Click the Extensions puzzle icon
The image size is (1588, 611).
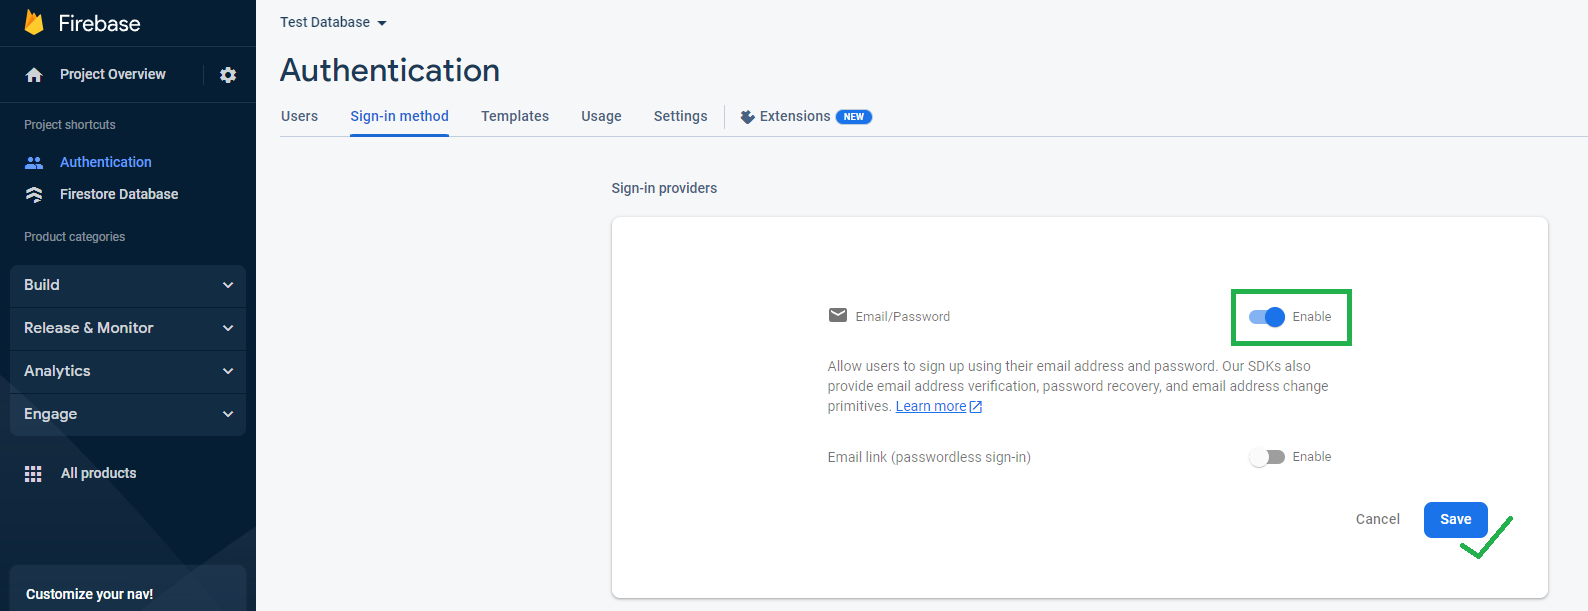tap(747, 117)
